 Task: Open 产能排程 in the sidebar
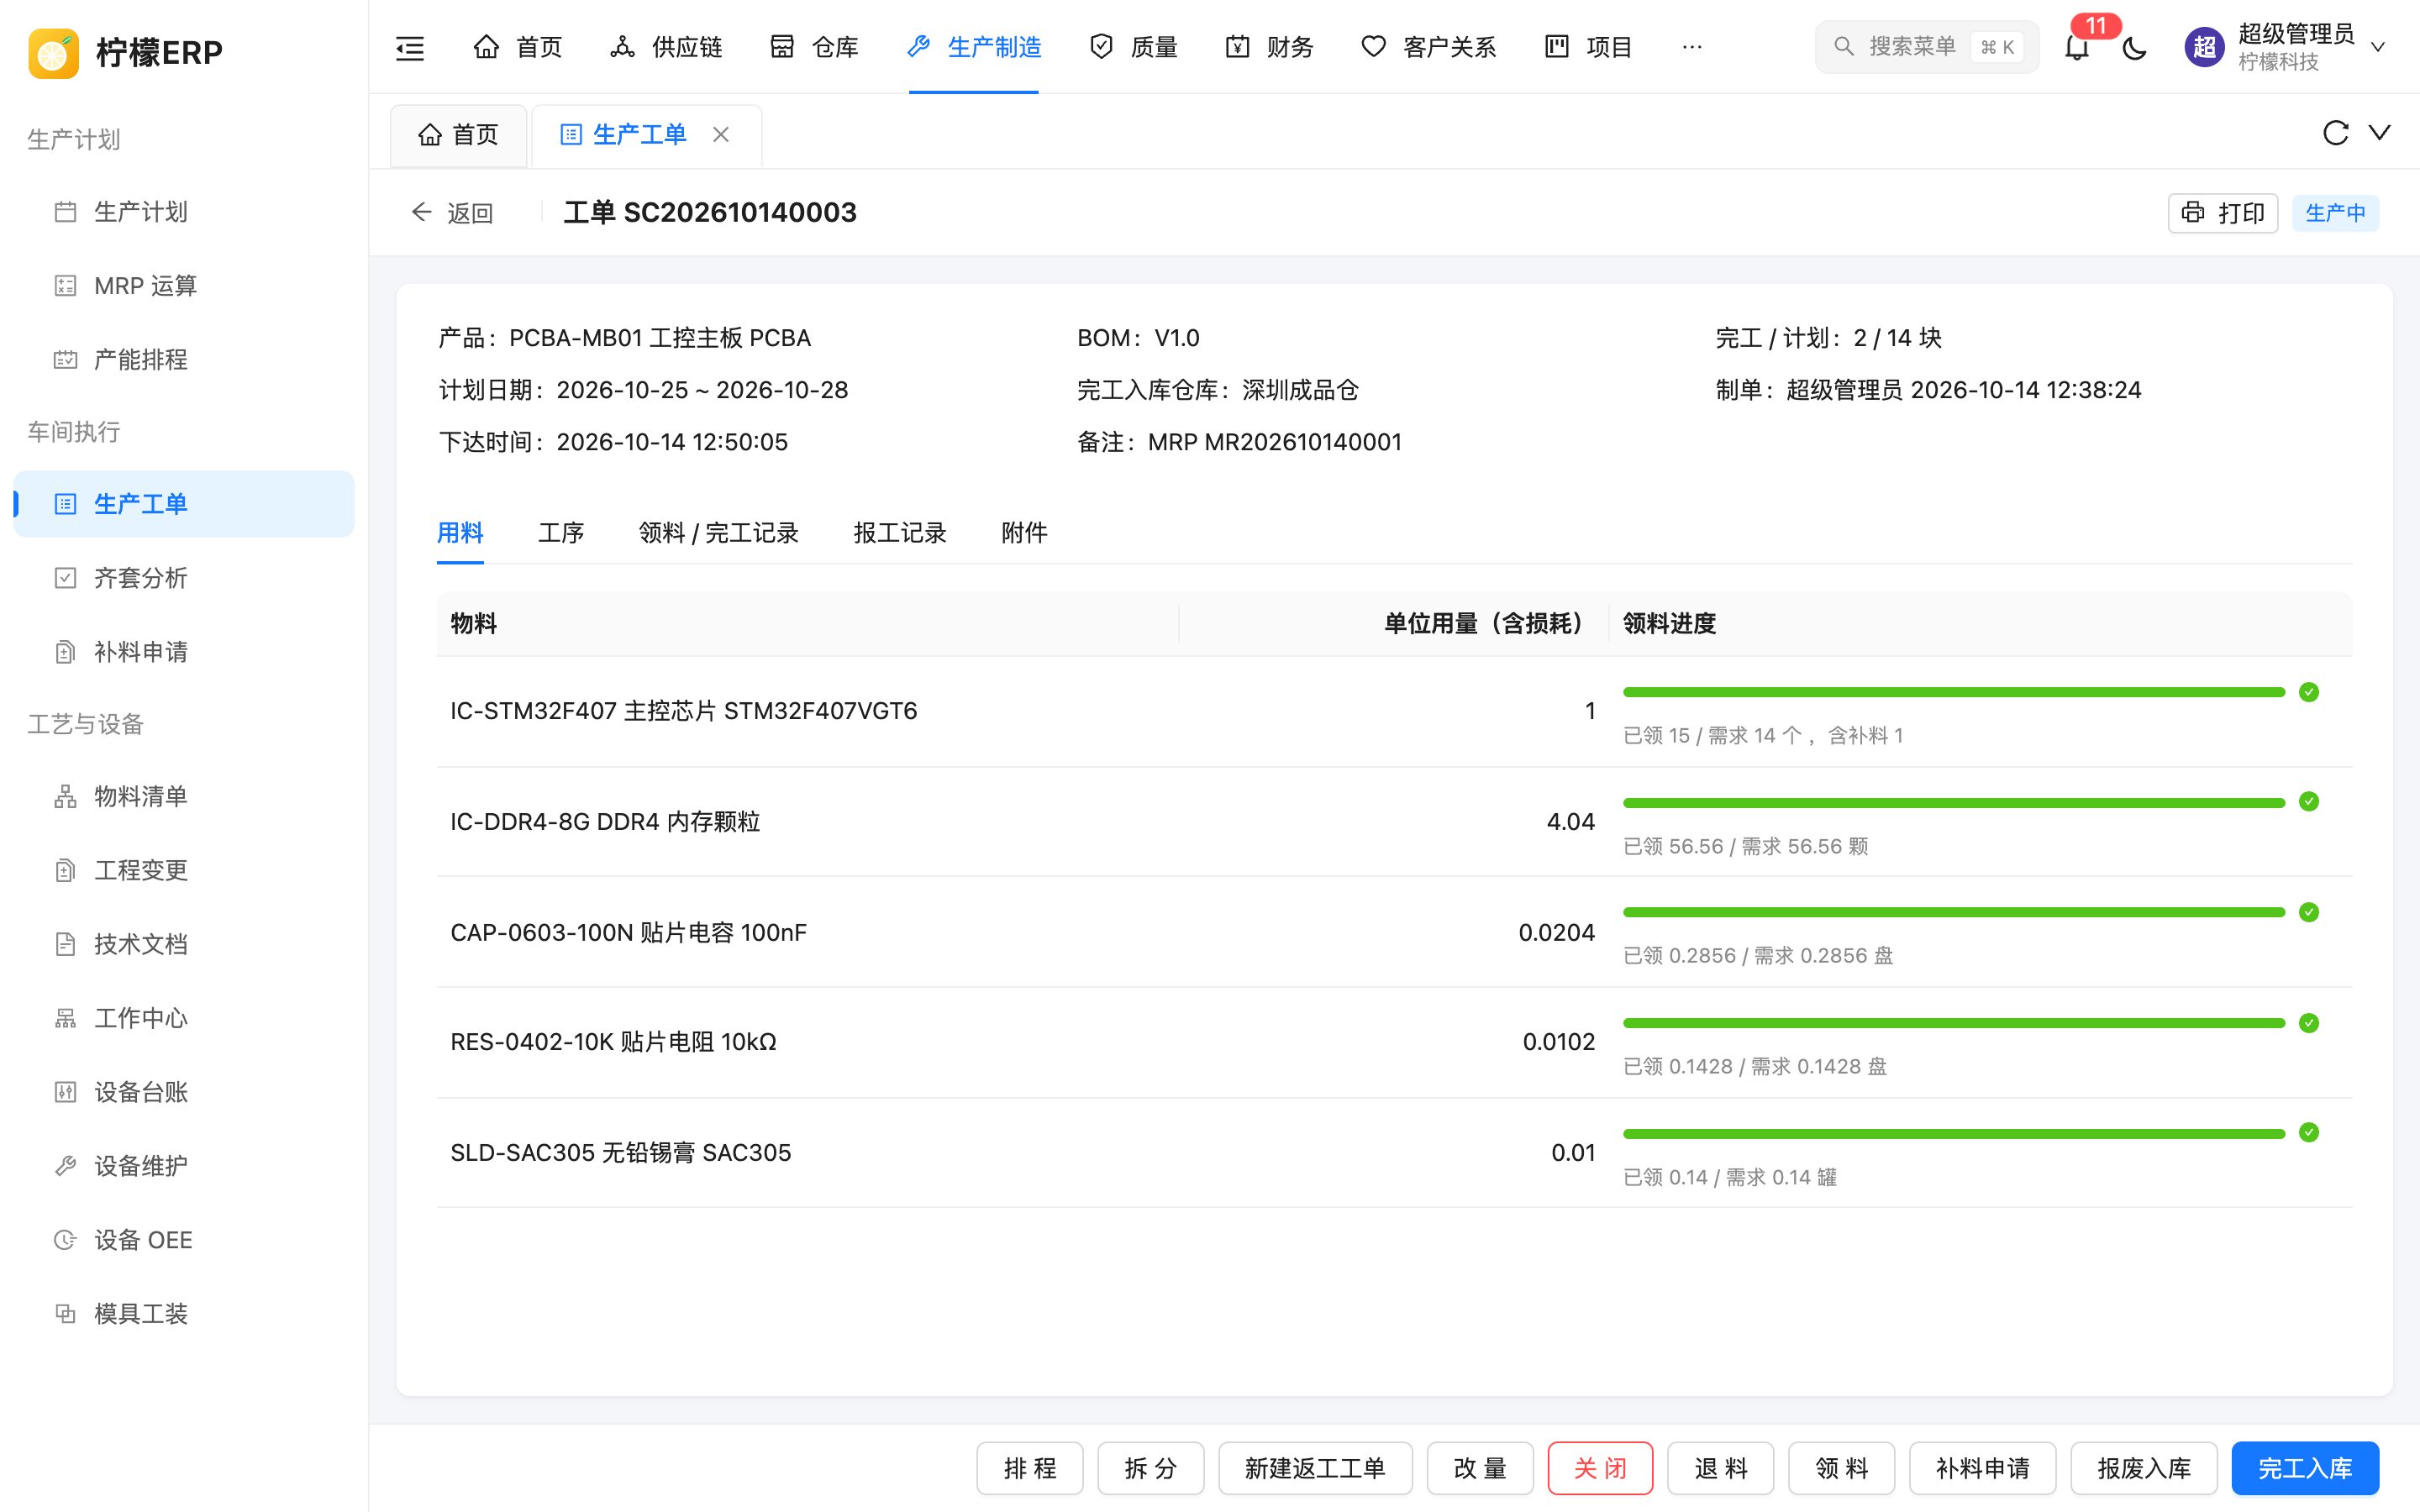(184, 360)
